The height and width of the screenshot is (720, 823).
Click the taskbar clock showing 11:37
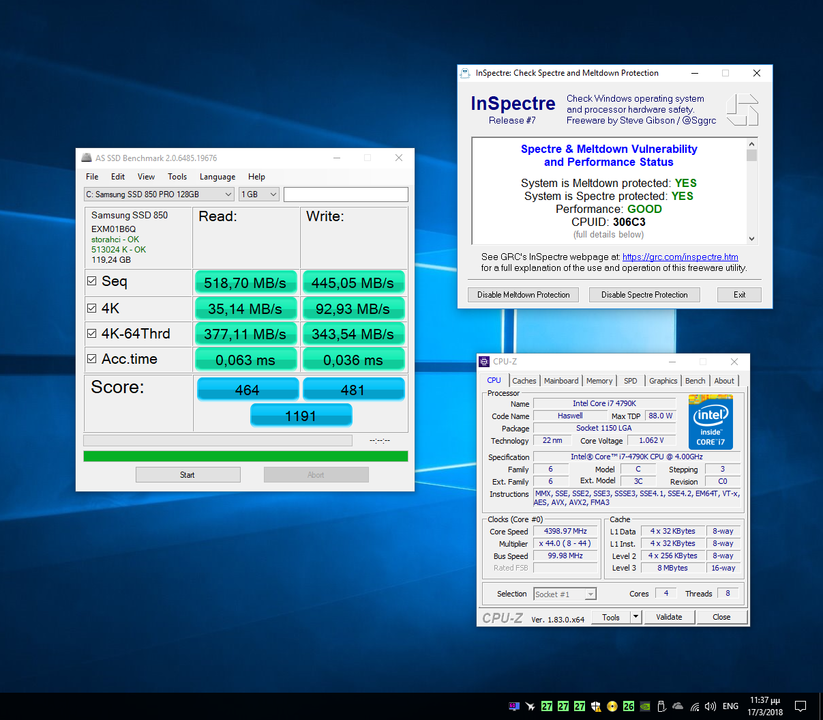tap(765, 706)
